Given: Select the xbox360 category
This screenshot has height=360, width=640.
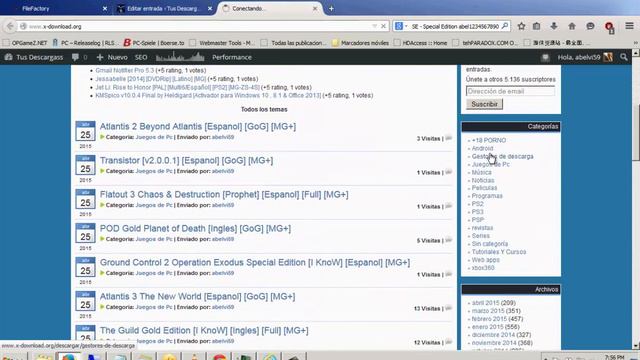Looking at the screenshot, I should click(x=483, y=268).
